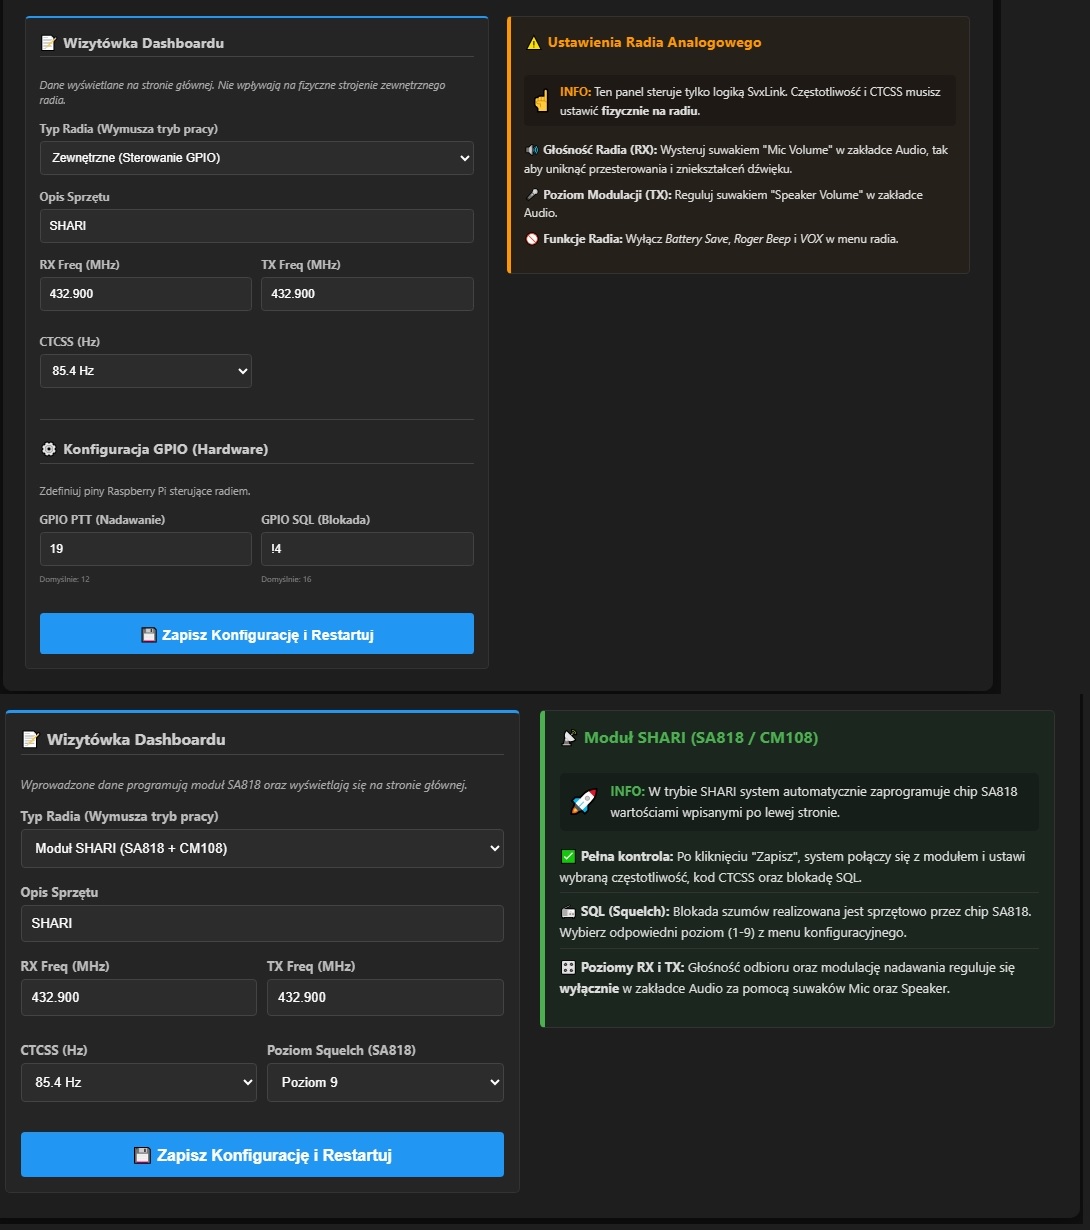Image resolution: width=1090 pixels, height=1230 pixels.
Task: Click the 'GPIO SQL (Blokada)' label
Action: [316, 520]
